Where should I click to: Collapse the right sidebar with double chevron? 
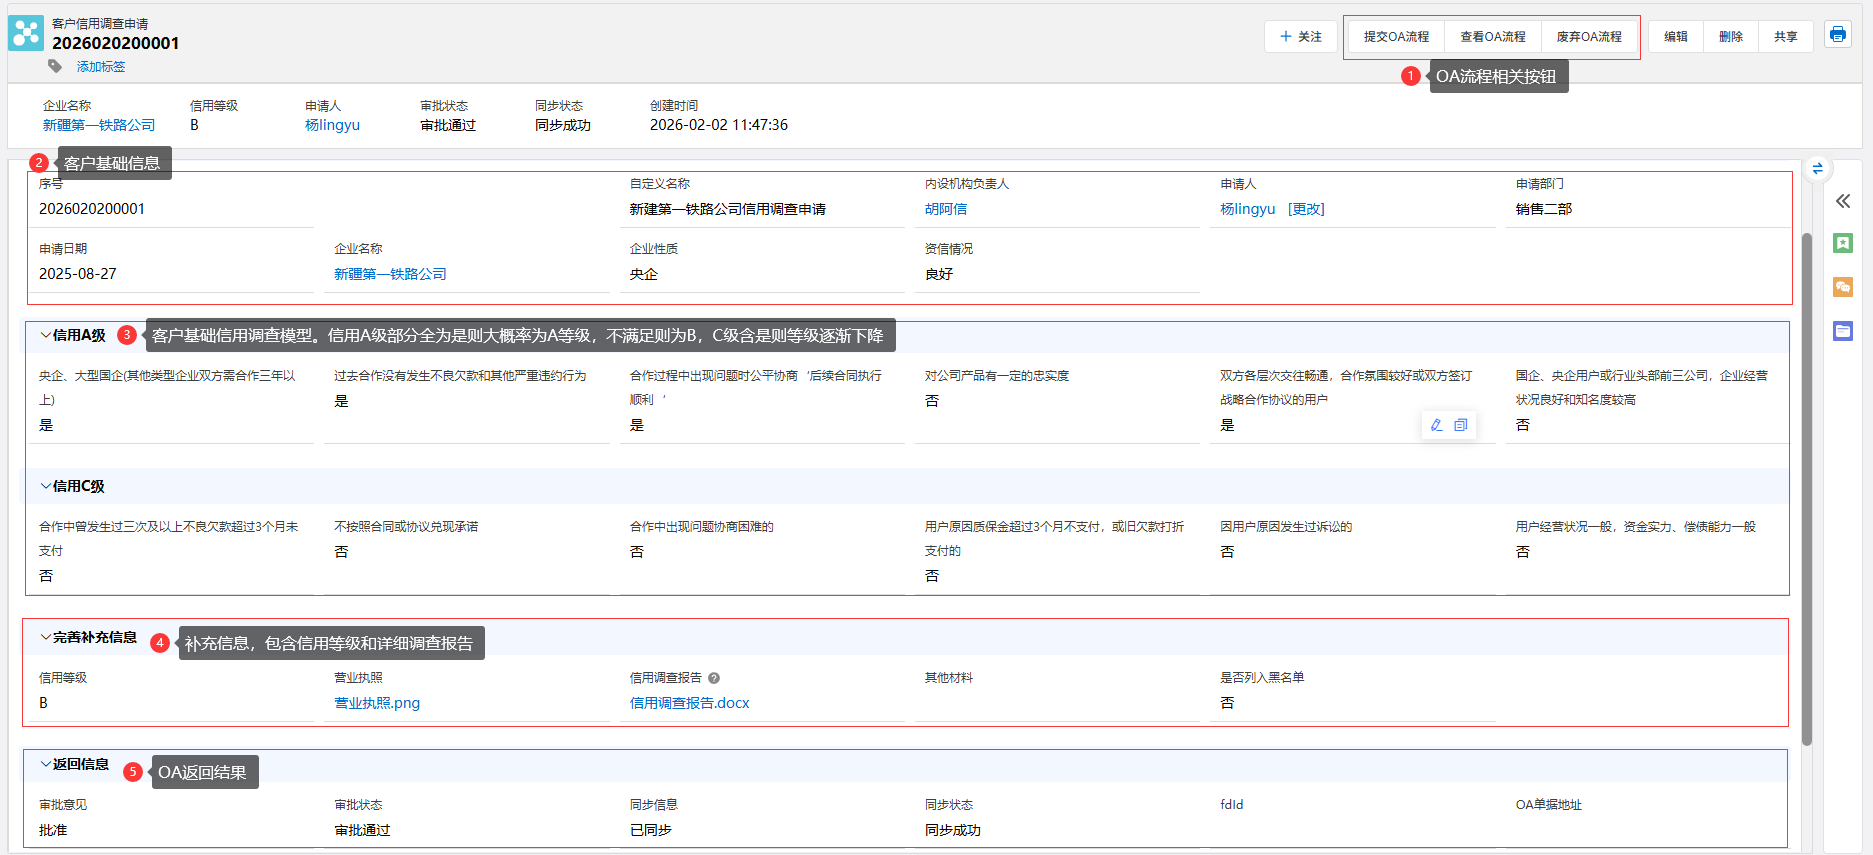(1842, 201)
